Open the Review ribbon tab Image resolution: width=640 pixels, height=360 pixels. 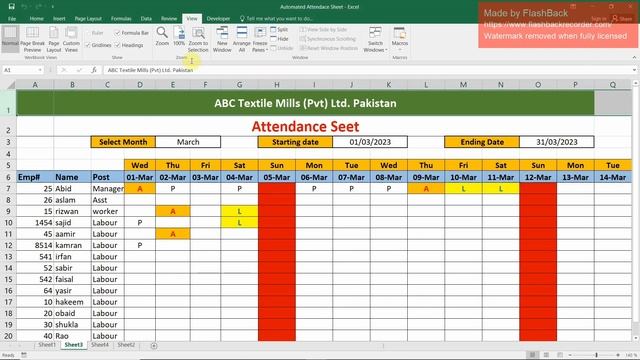pos(169,19)
